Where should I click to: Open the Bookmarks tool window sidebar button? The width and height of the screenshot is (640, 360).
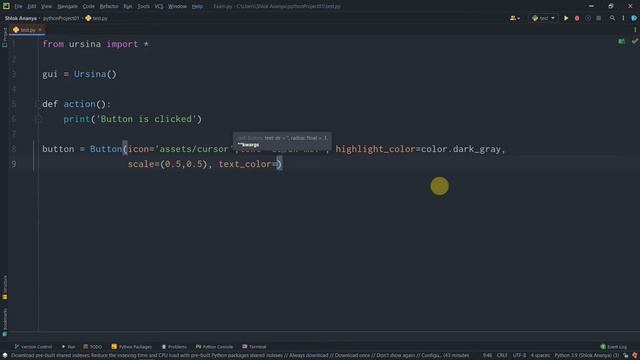point(4,321)
